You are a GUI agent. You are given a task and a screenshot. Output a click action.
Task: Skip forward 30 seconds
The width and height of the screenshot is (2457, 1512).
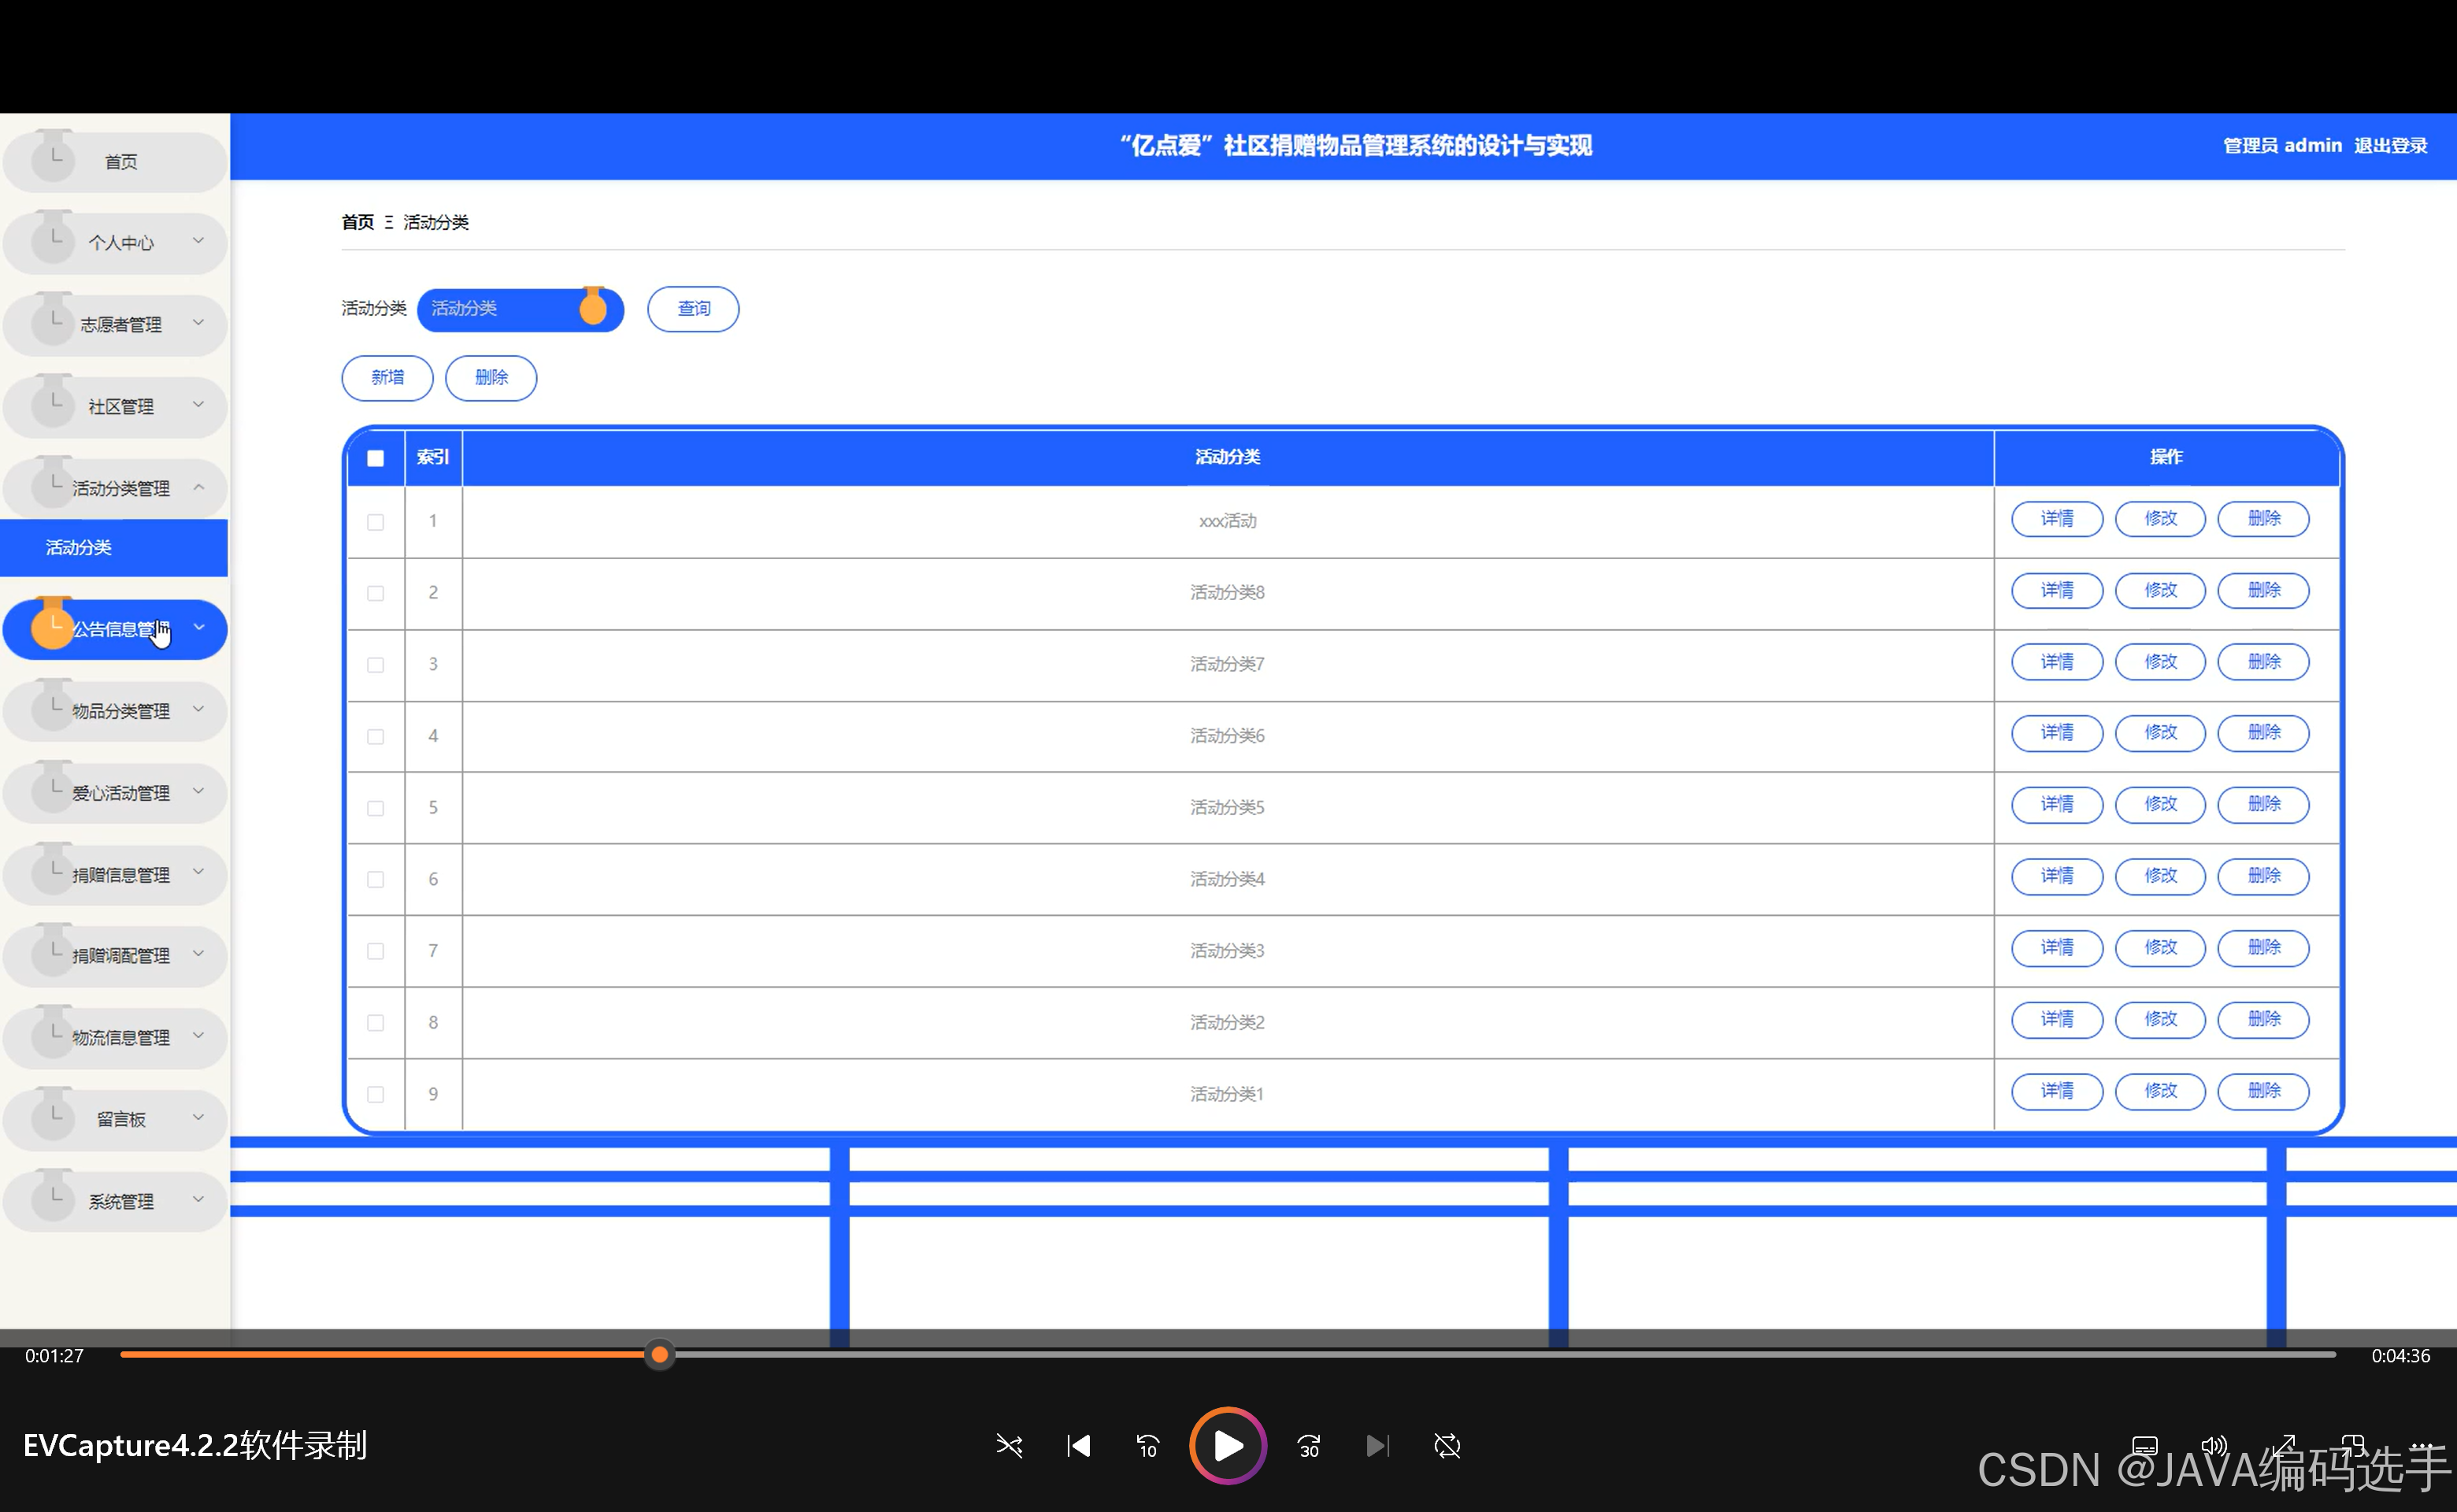pyautogui.click(x=1308, y=1446)
